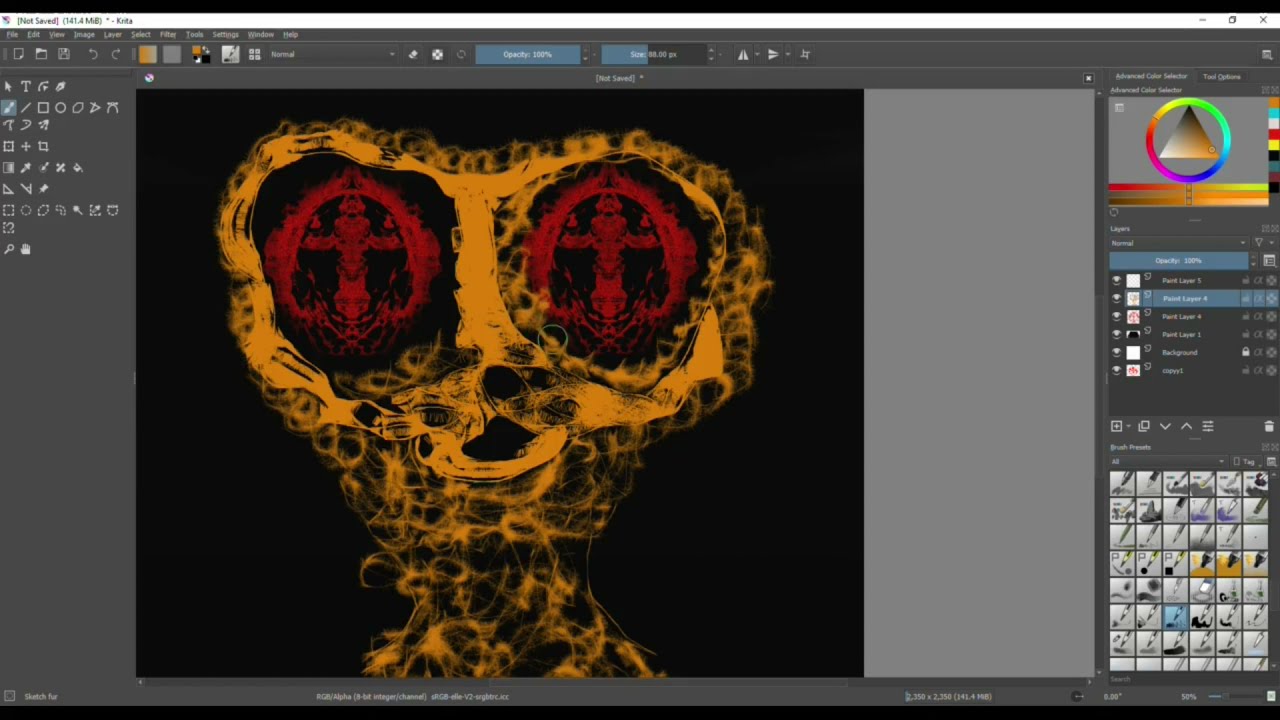Select the Color Picker eyedropper tool
Image resolution: width=1280 pixels, height=720 pixels.
26,168
